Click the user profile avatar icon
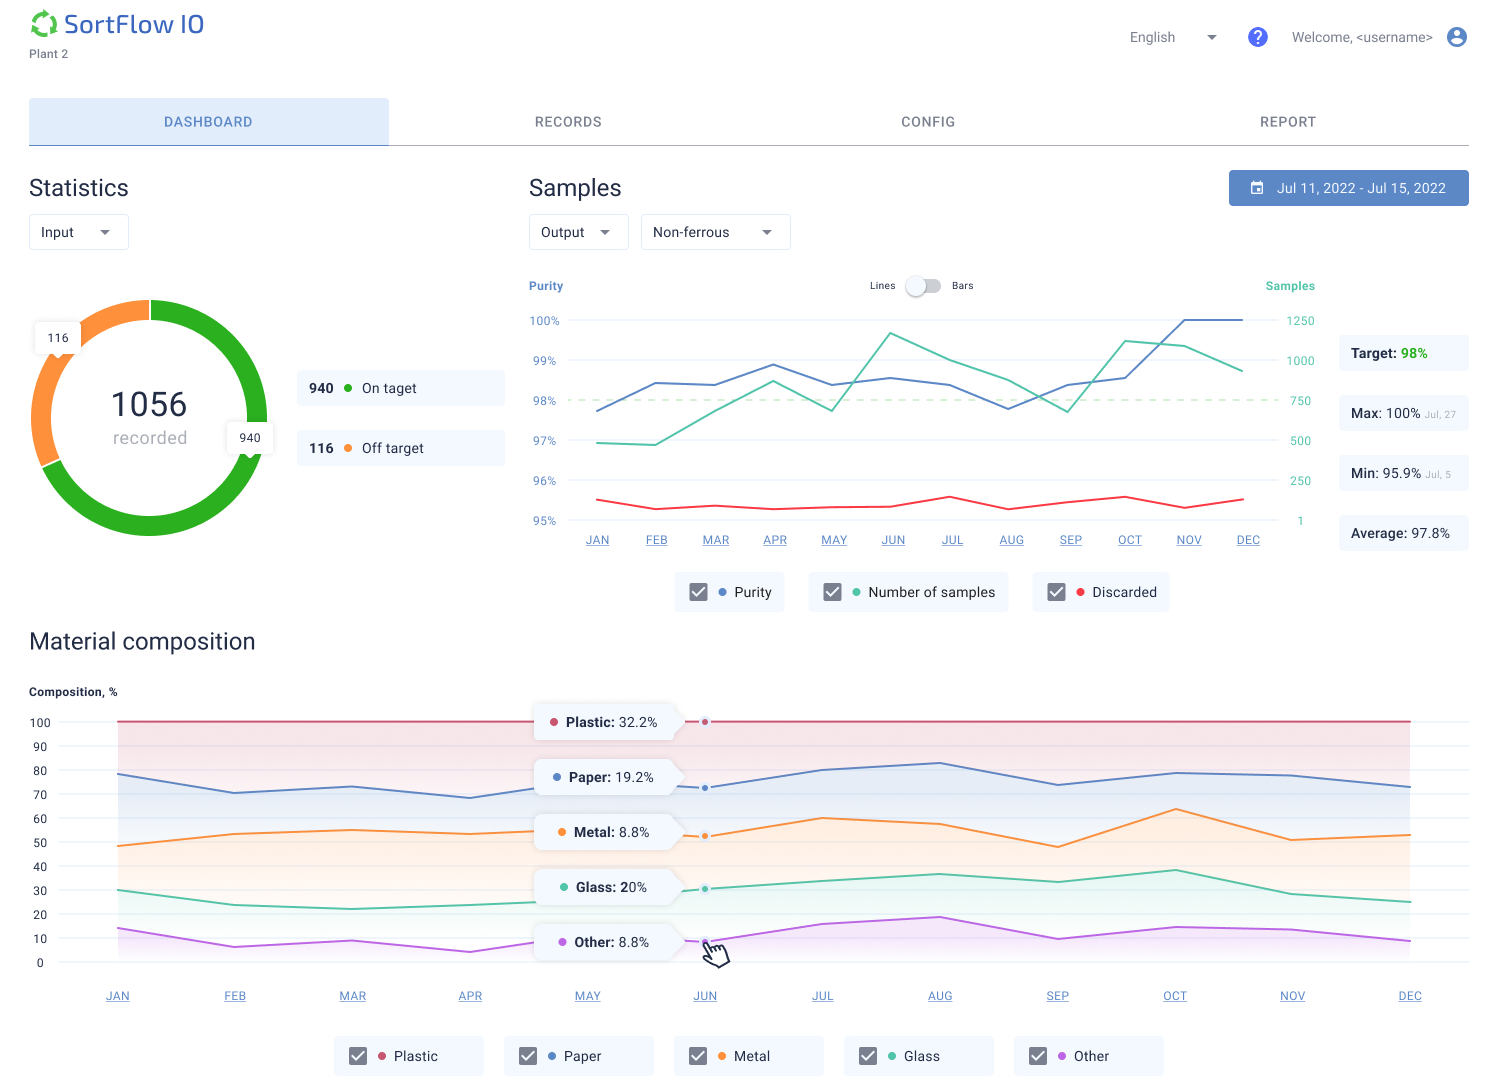The height and width of the screenshot is (1080, 1499). [1456, 37]
